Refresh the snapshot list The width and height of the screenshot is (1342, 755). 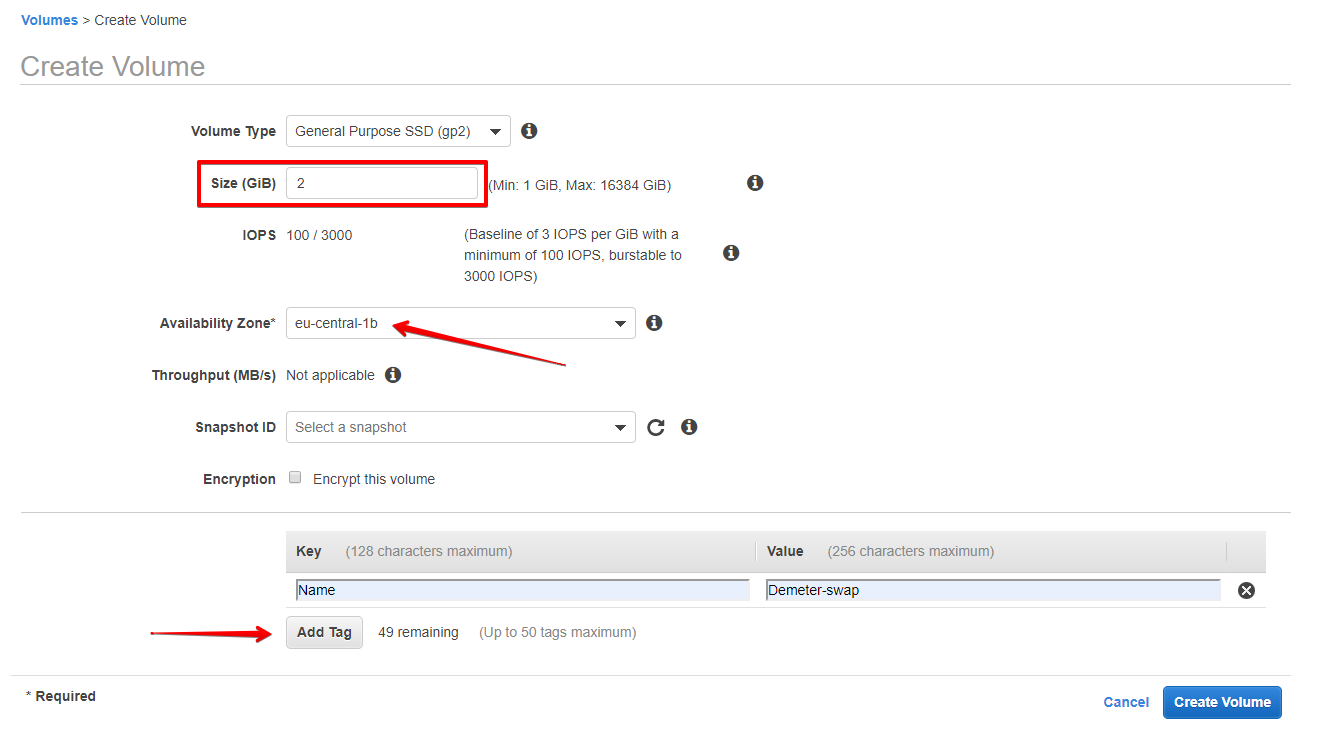click(656, 427)
